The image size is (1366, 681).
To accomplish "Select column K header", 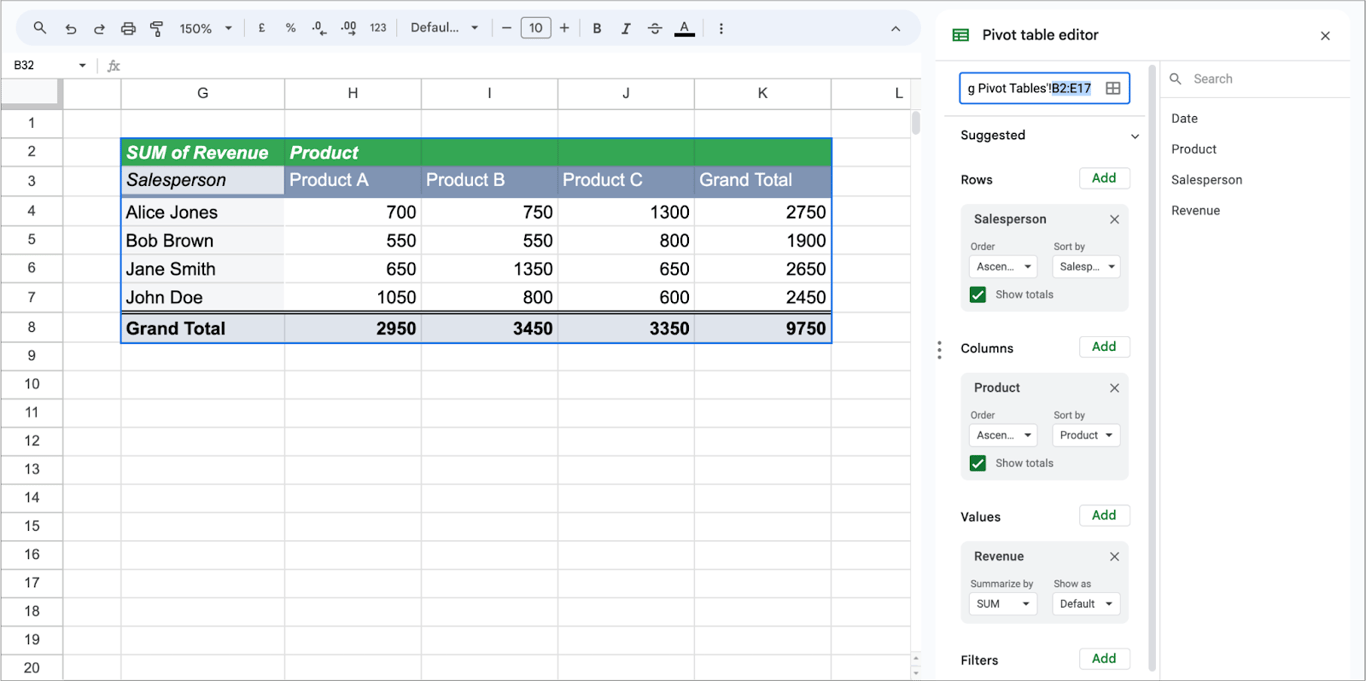I will coord(763,93).
